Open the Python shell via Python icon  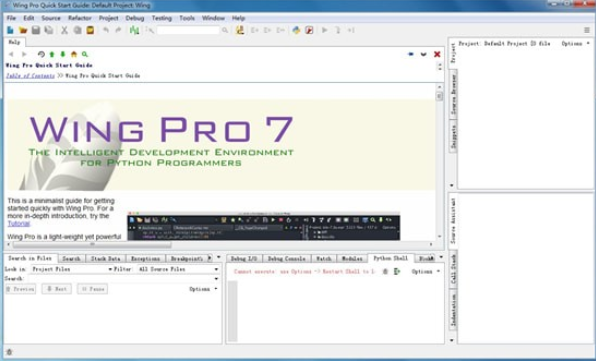tap(296, 30)
